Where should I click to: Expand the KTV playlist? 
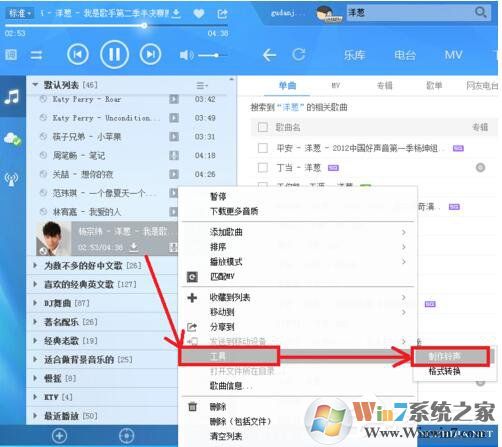35,397
